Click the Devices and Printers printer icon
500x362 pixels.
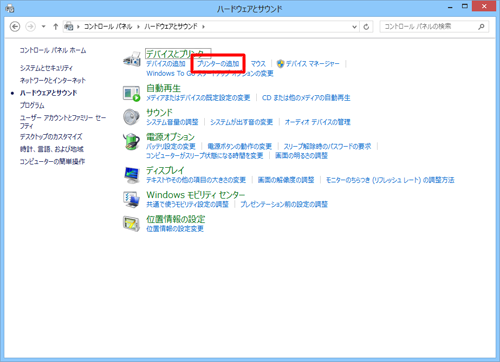click(132, 59)
